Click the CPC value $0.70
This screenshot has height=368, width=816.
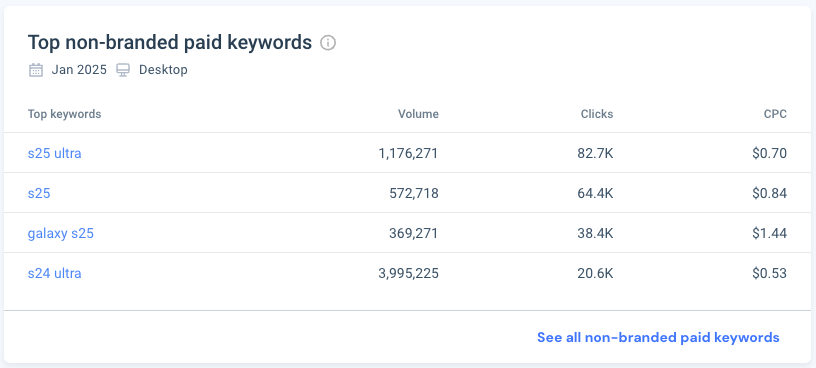(x=770, y=154)
